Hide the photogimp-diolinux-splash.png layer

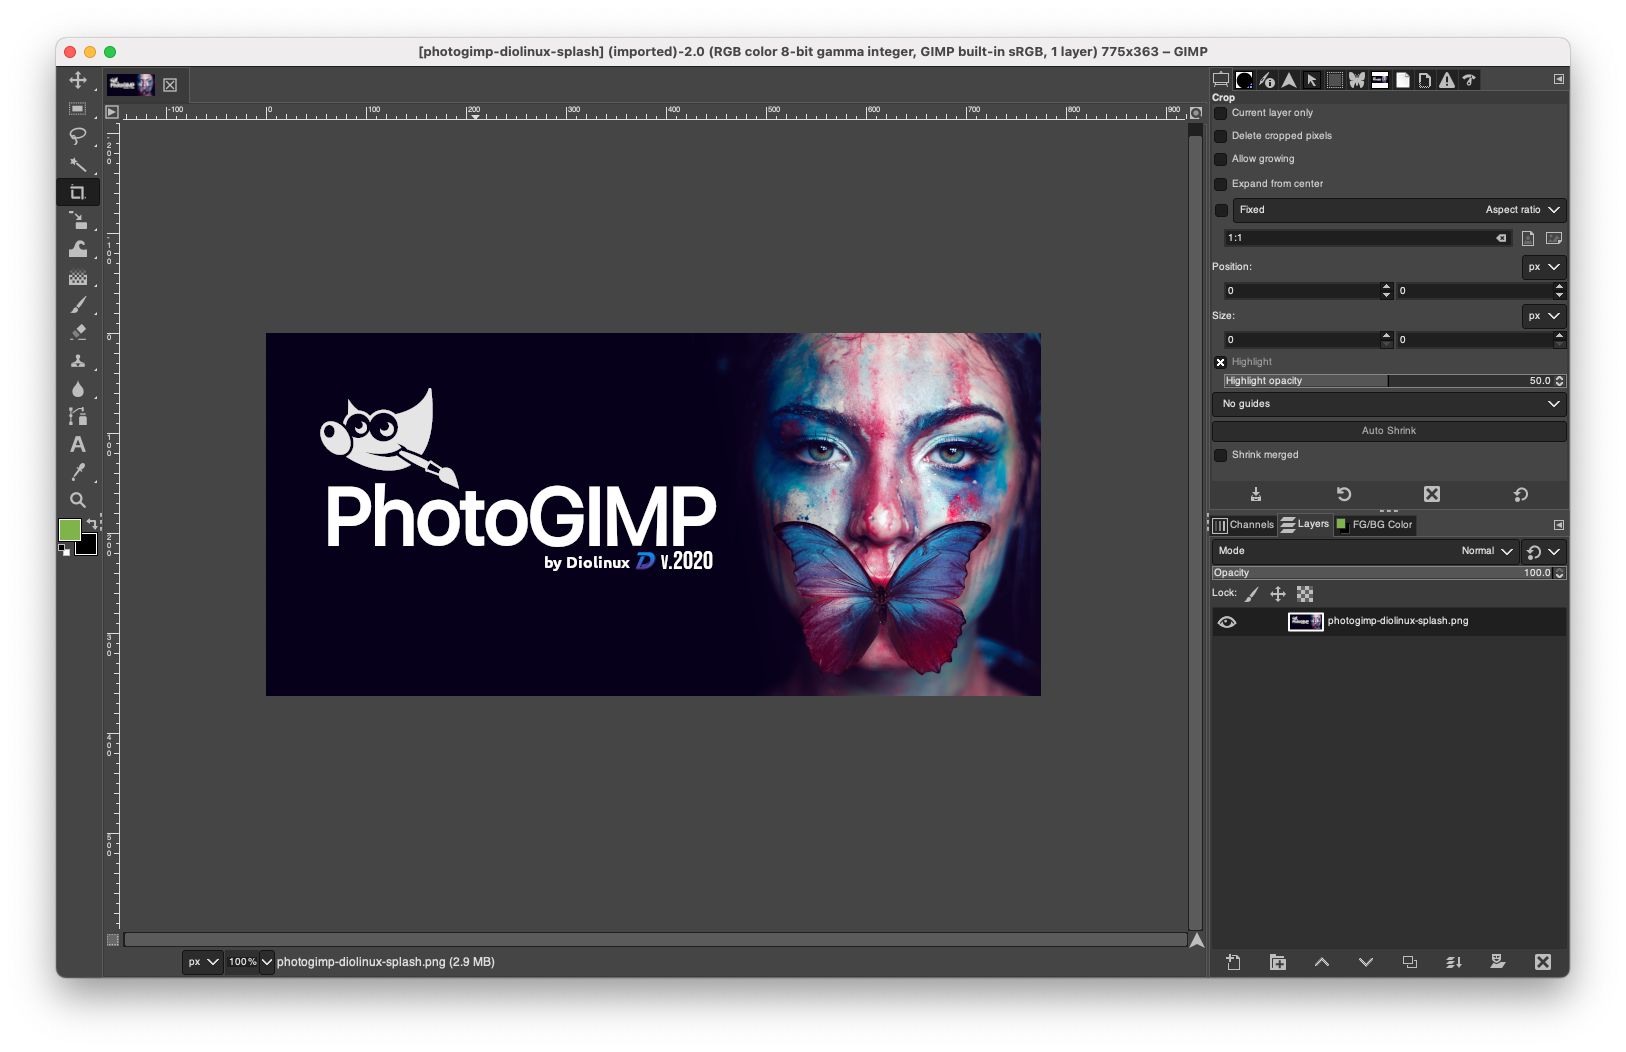[x=1228, y=621]
